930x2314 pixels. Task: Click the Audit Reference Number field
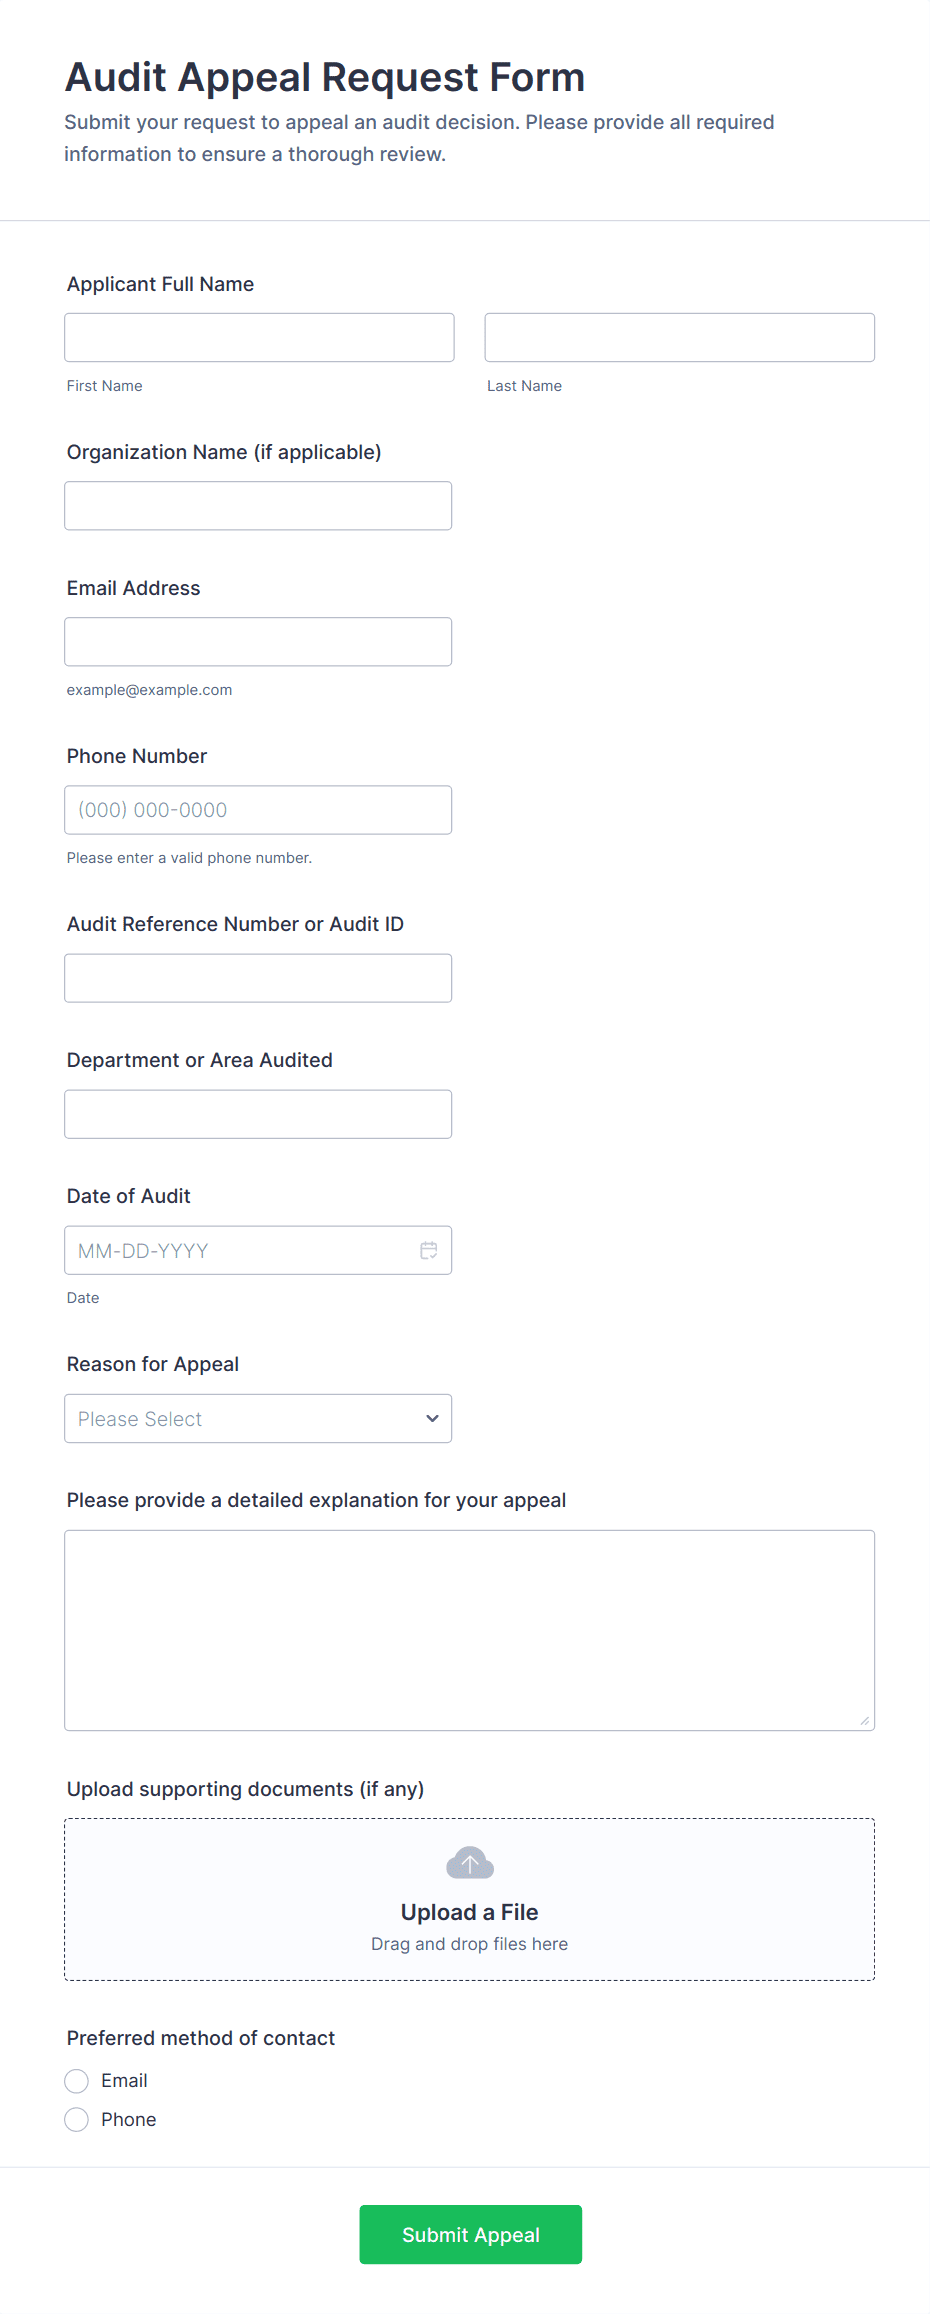click(x=258, y=978)
